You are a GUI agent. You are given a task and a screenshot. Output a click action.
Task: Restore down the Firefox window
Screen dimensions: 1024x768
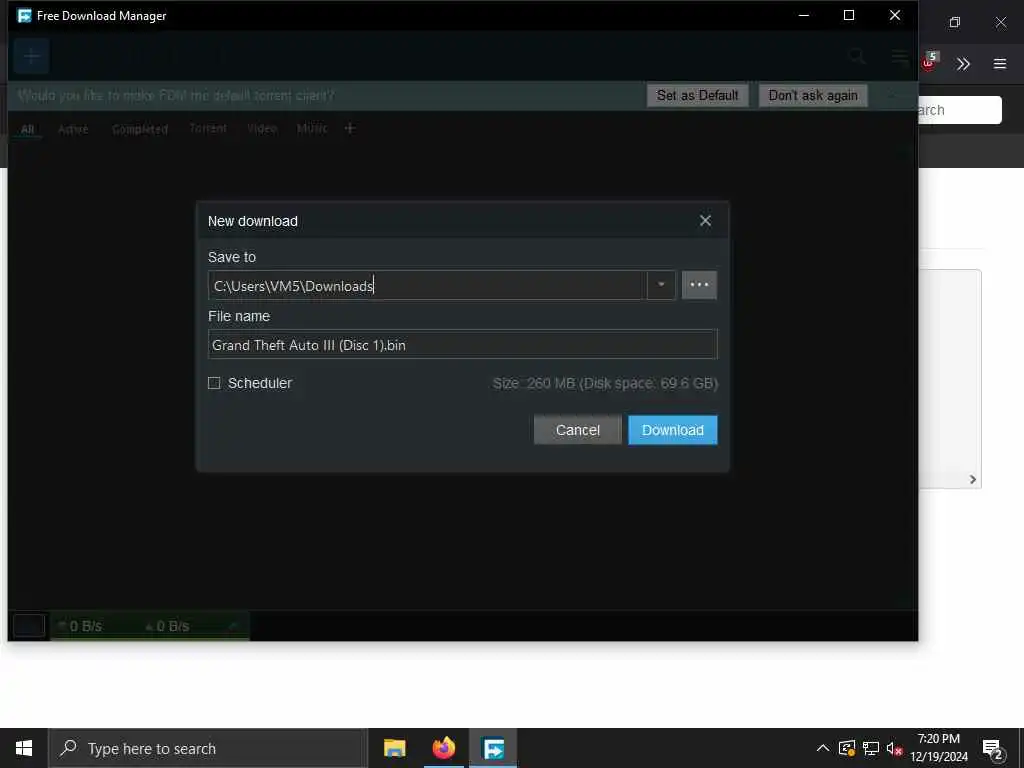coord(955,22)
